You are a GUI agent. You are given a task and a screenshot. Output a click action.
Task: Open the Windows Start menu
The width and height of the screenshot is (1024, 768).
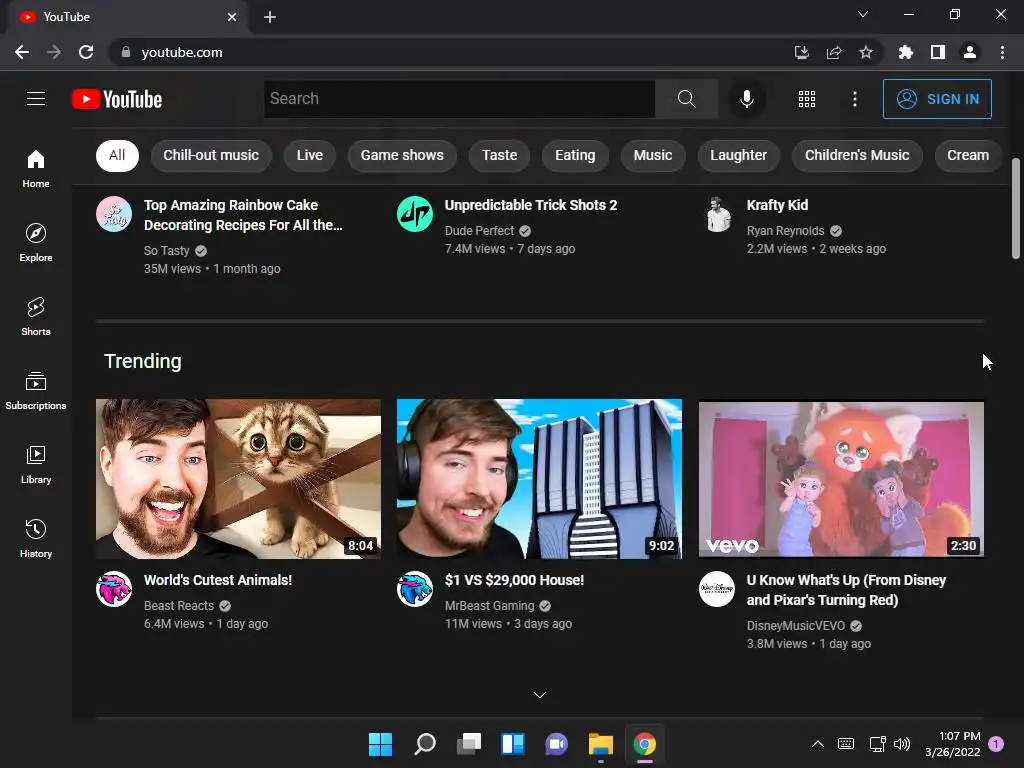(x=380, y=744)
